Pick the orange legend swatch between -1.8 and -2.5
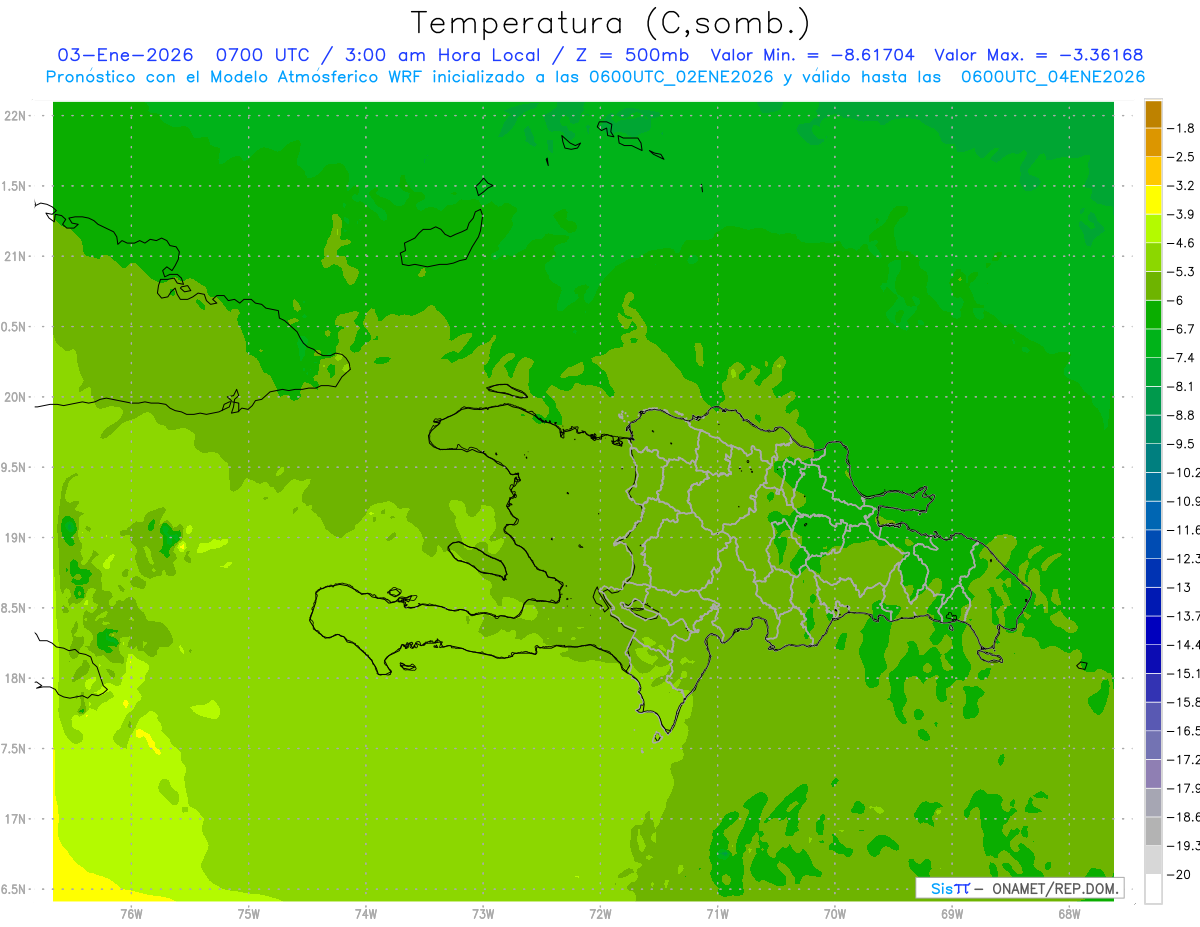 coord(1153,143)
